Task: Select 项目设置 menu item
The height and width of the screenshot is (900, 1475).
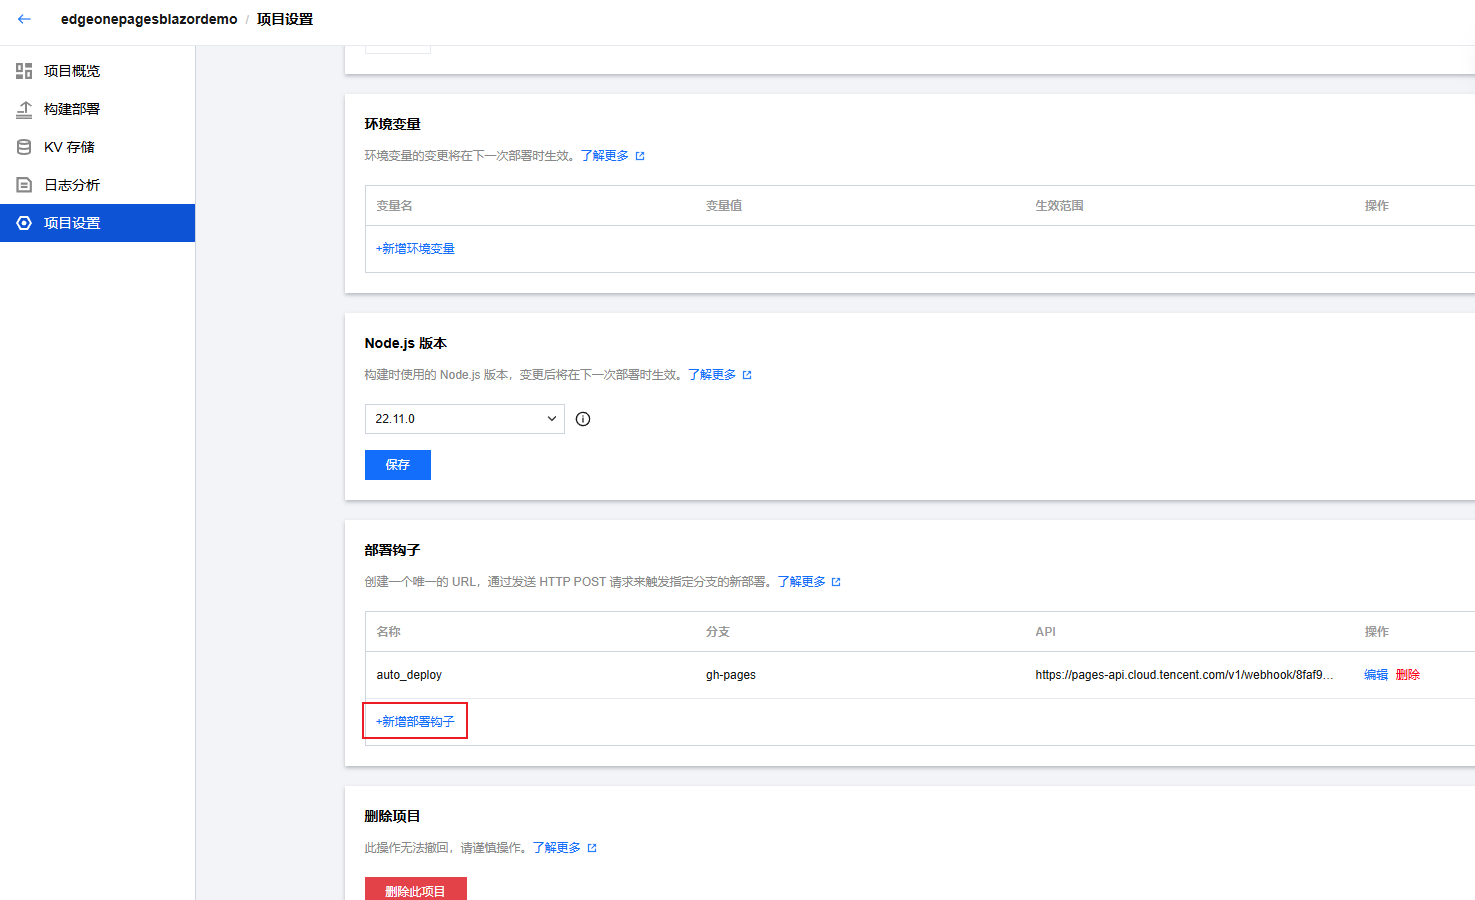Action: click(97, 223)
